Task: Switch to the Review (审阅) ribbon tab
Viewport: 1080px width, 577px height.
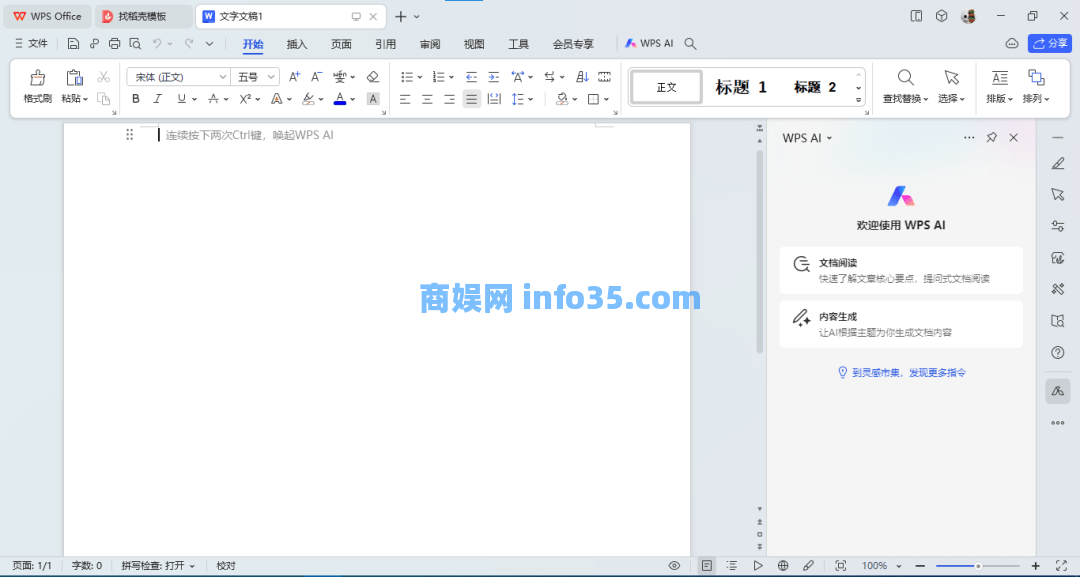Action: click(430, 44)
